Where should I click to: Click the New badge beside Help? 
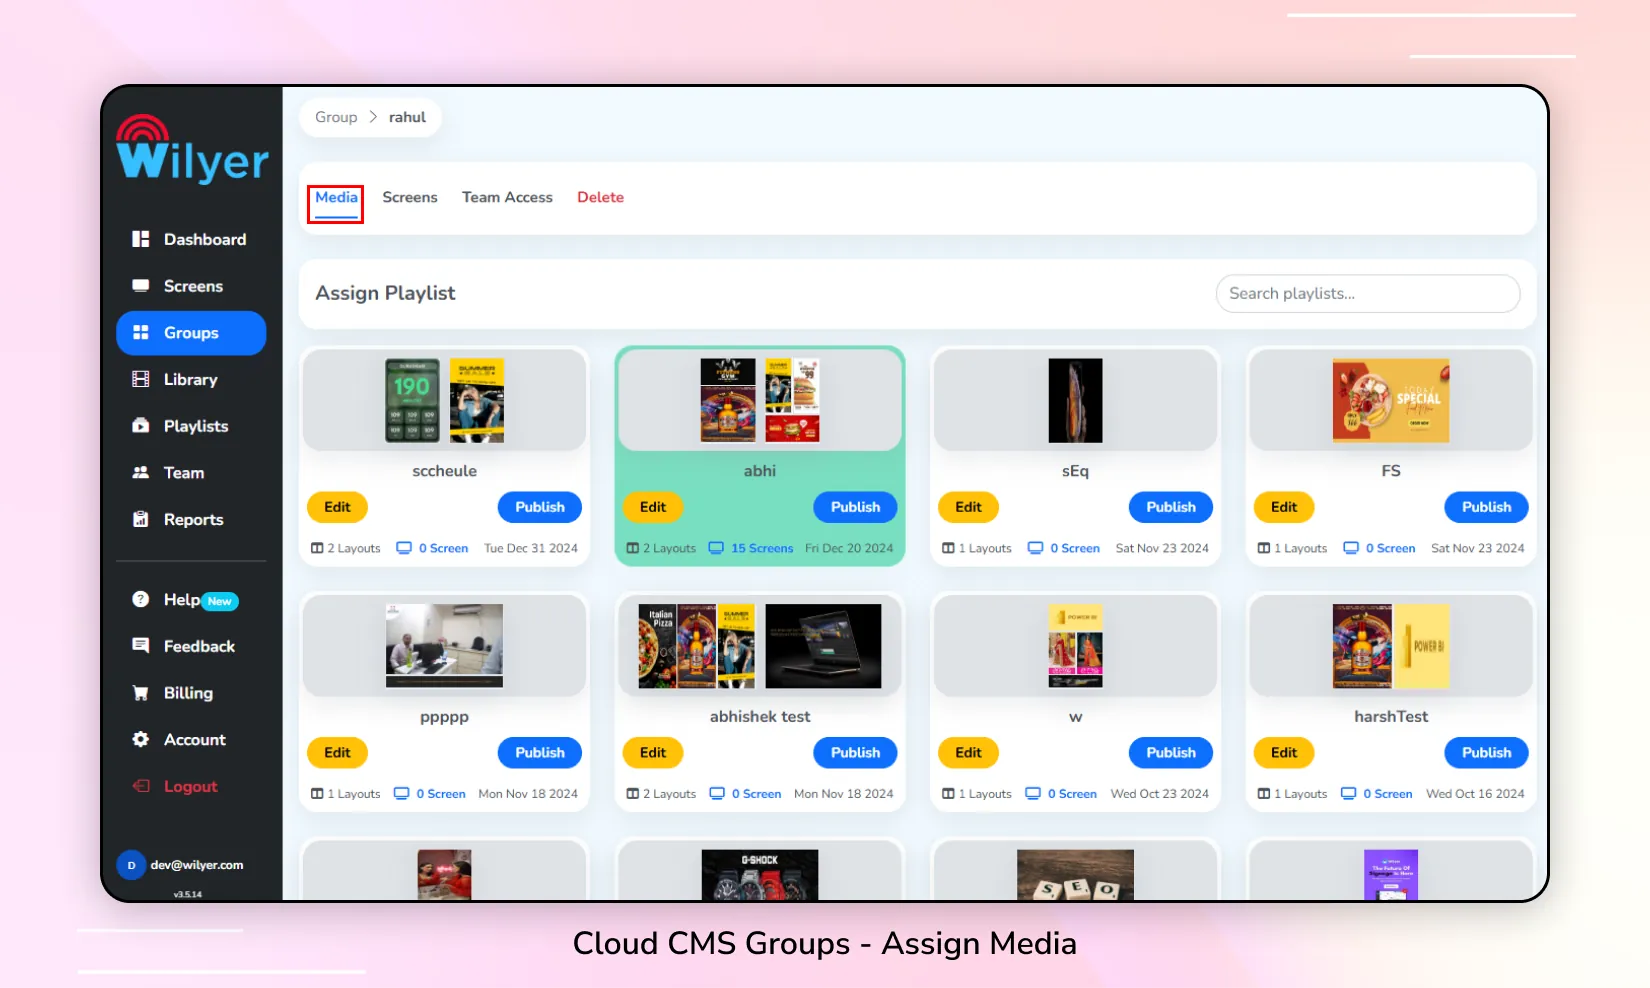(x=220, y=601)
